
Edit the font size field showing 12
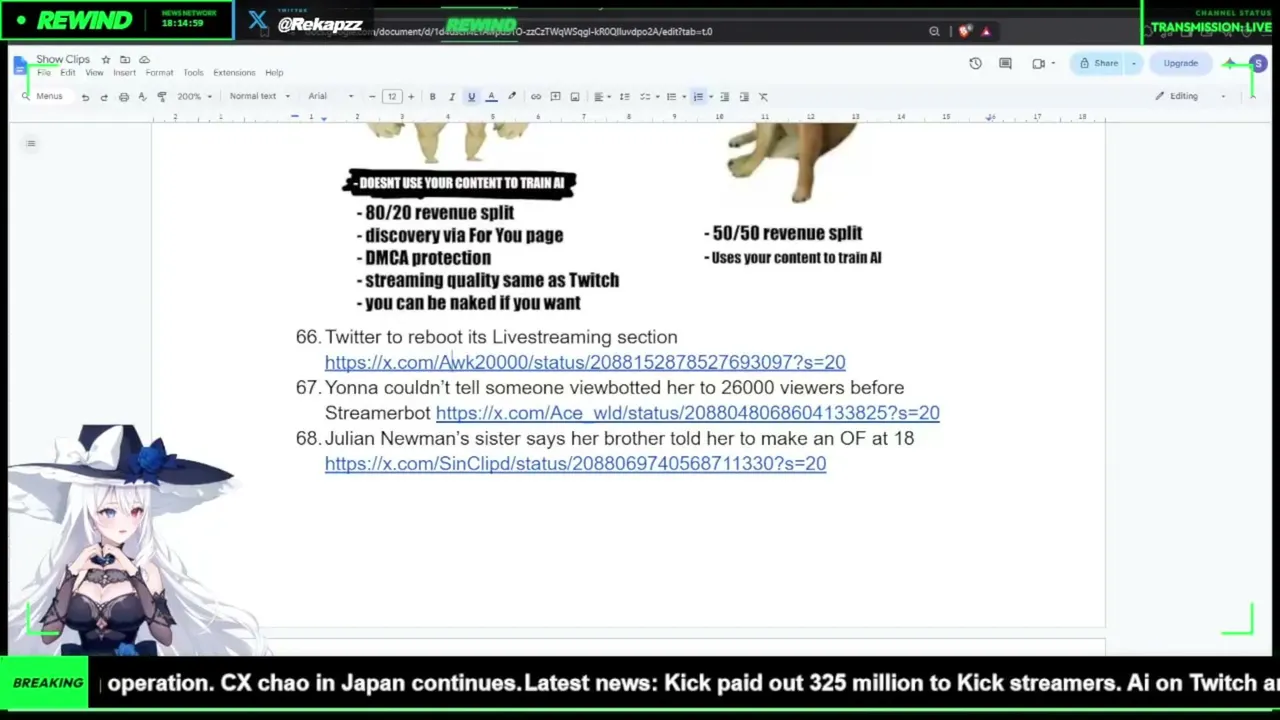[391, 97]
